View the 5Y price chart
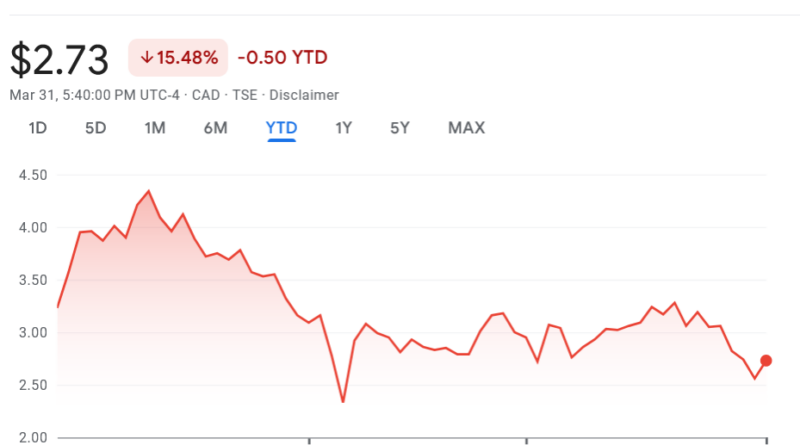 point(400,128)
